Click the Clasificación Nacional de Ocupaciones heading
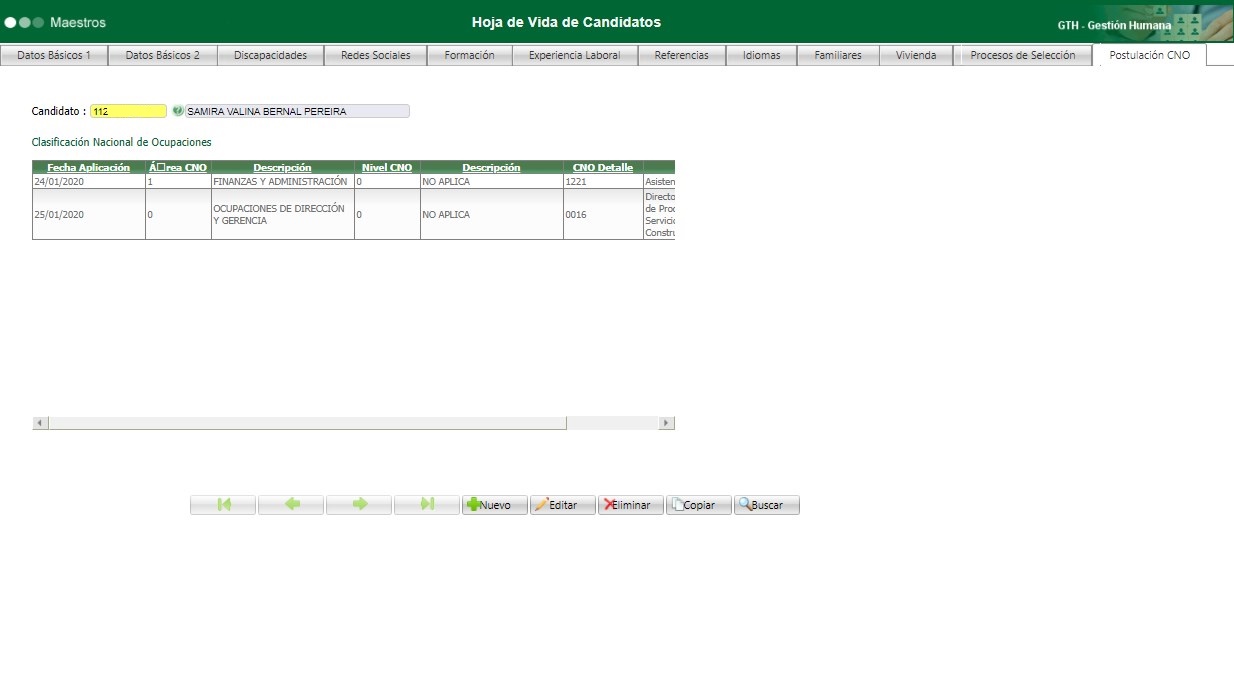This screenshot has width=1234, height=698. pyautogui.click(x=122, y=142)
